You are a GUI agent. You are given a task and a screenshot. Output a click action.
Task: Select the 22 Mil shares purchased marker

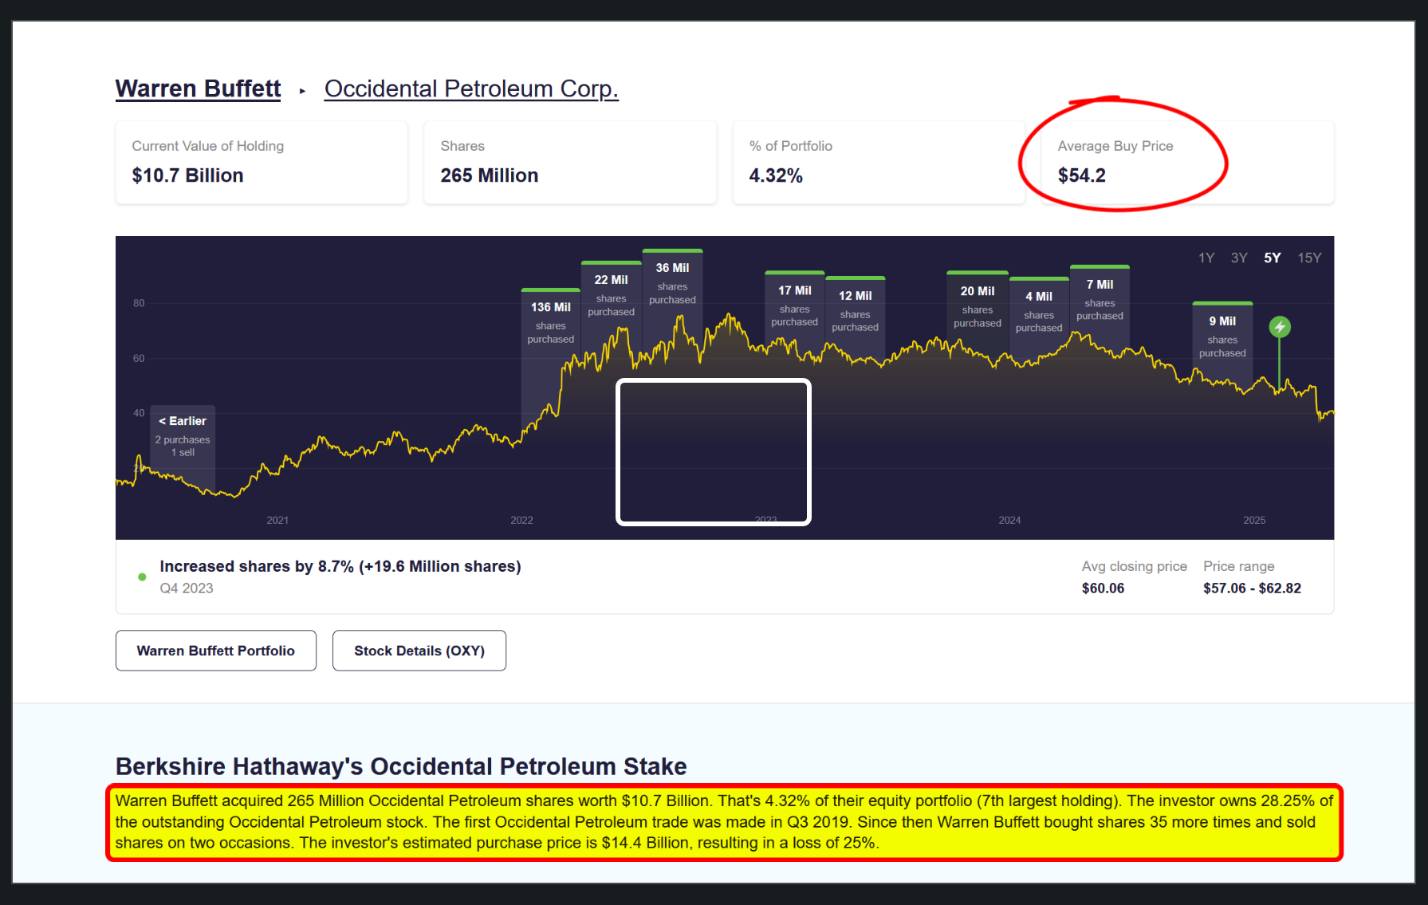(611, 295)
